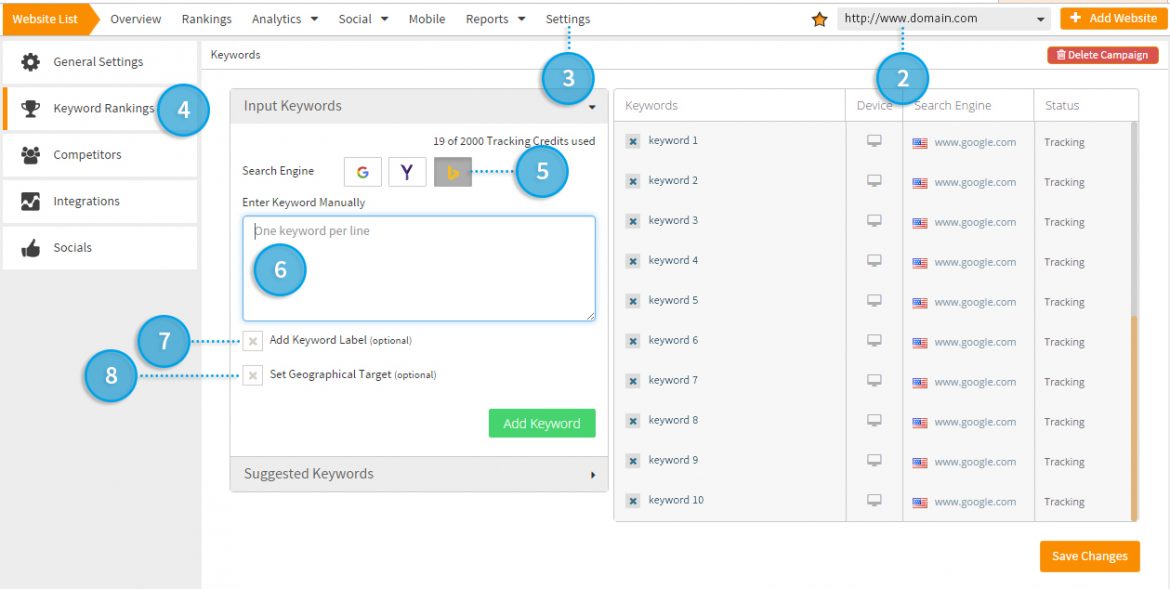Screen dimensions: 1170x589
Task: Click the desktop device icon for keyword 1
Action: coord(875,140)
